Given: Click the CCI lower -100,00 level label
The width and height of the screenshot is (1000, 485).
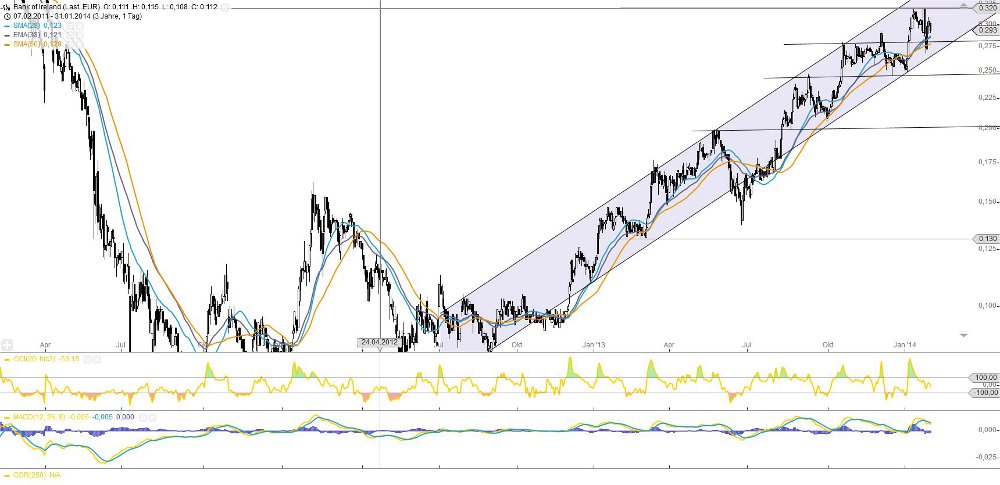Looking at the screenshot, I should pyautogui.click(x=985, y=393).
